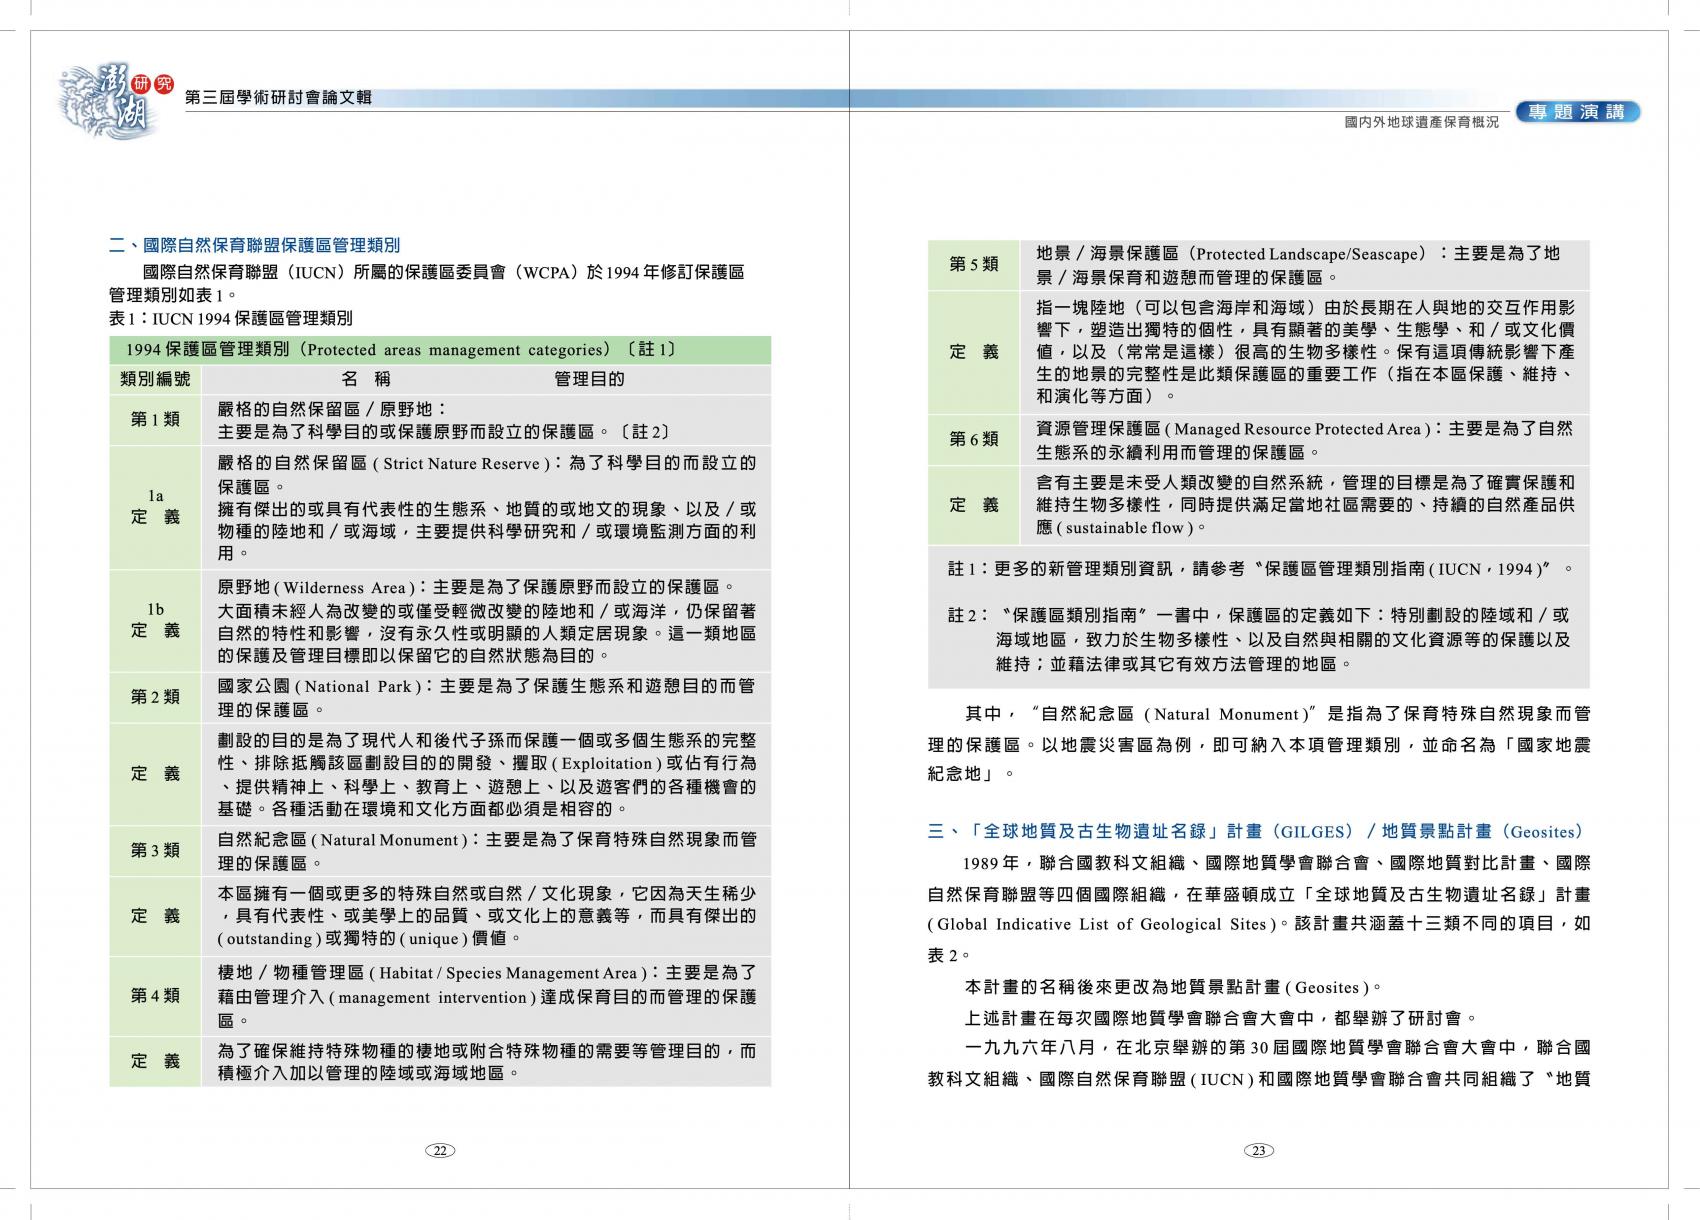
Task: Click the 第三屆學術研討會論文輯 header title
Action: (x=279, y=97)
